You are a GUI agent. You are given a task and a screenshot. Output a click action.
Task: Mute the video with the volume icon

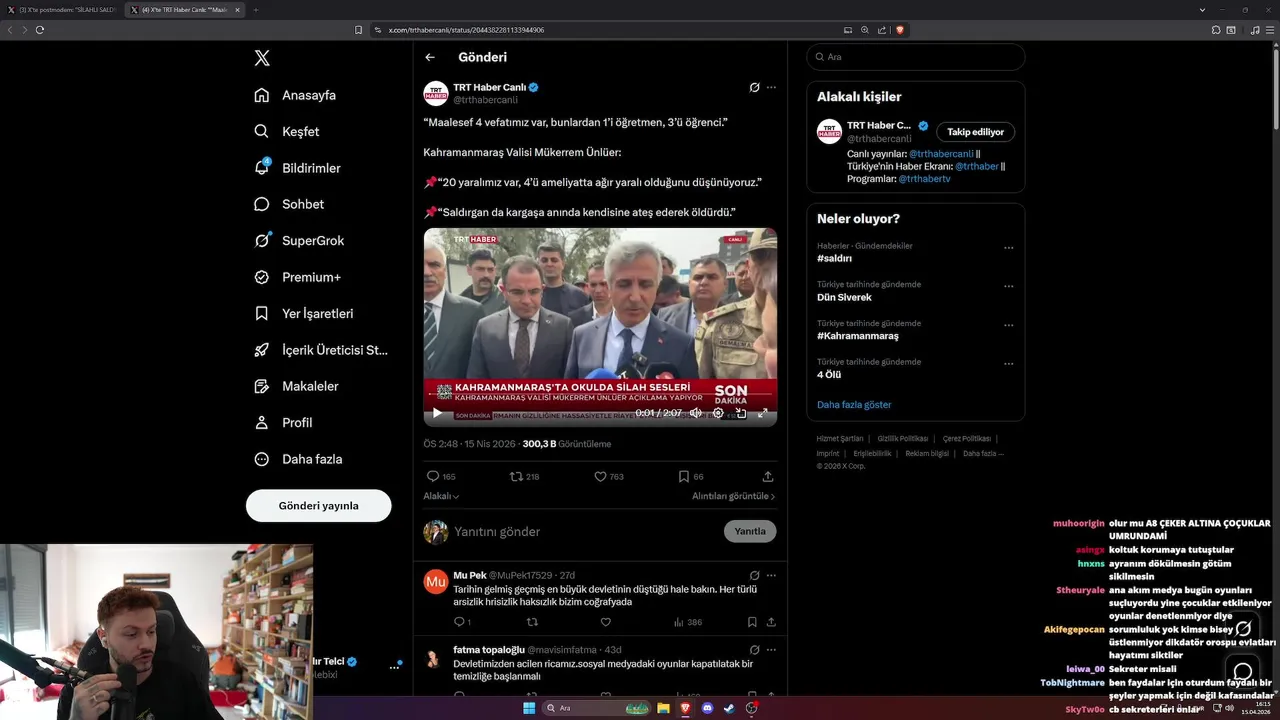pos(696,413)
